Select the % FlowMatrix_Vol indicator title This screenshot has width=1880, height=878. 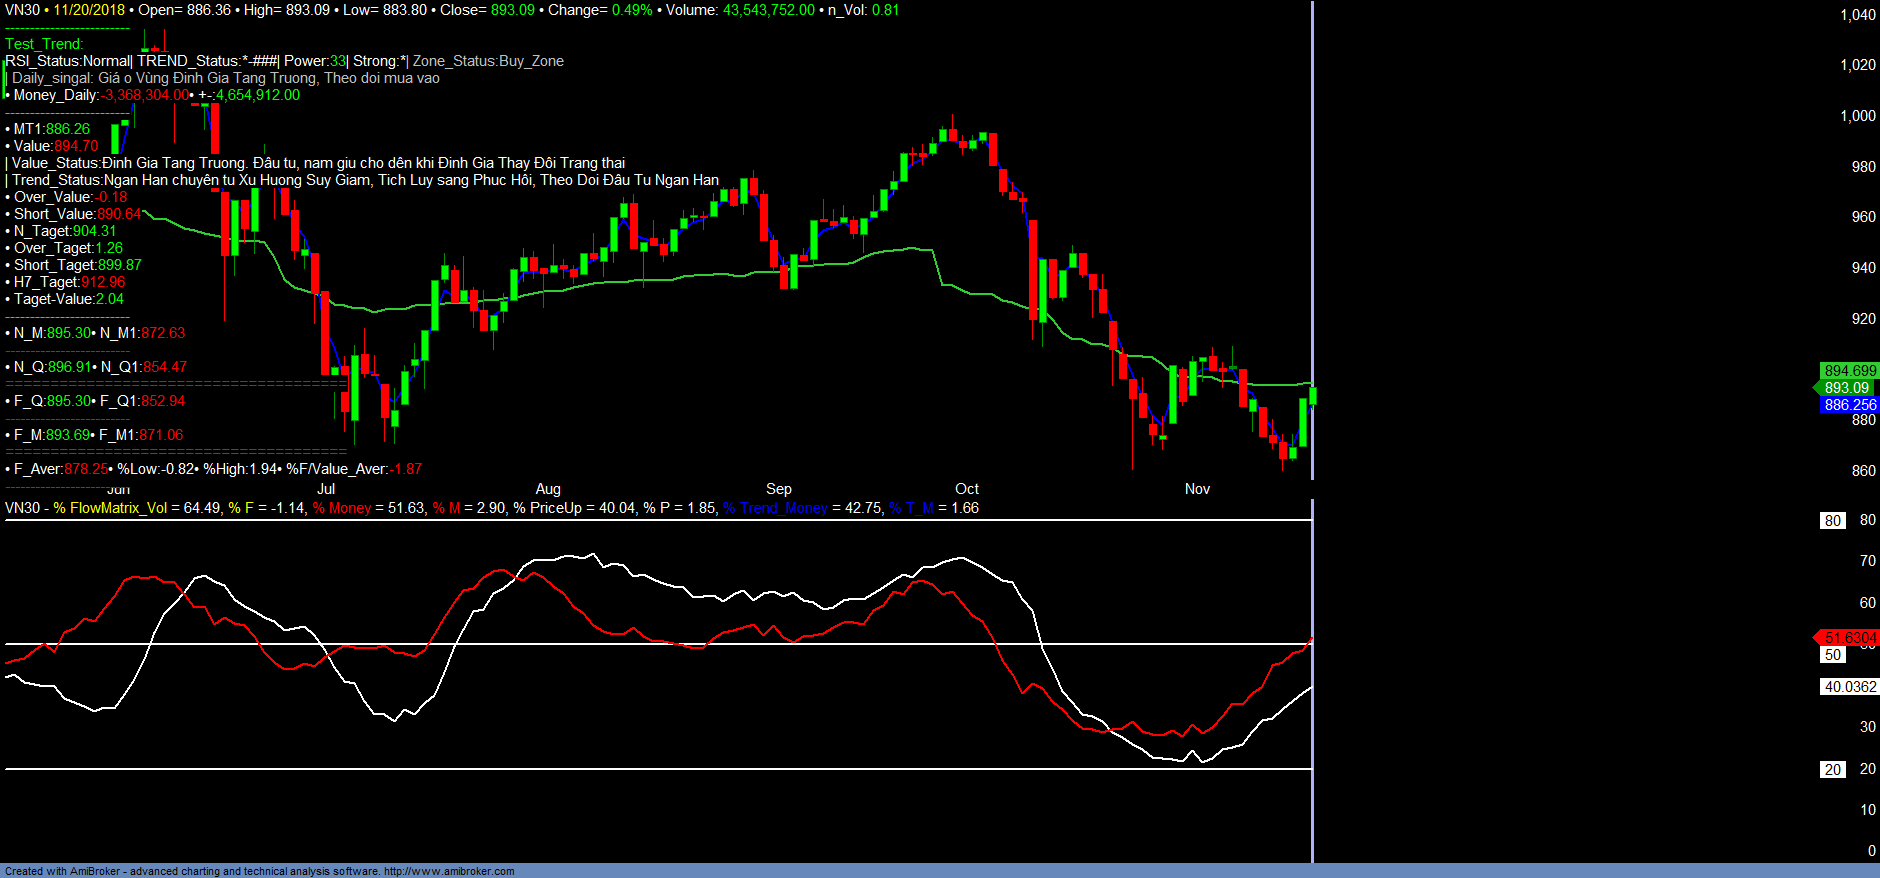pos(110,508)
